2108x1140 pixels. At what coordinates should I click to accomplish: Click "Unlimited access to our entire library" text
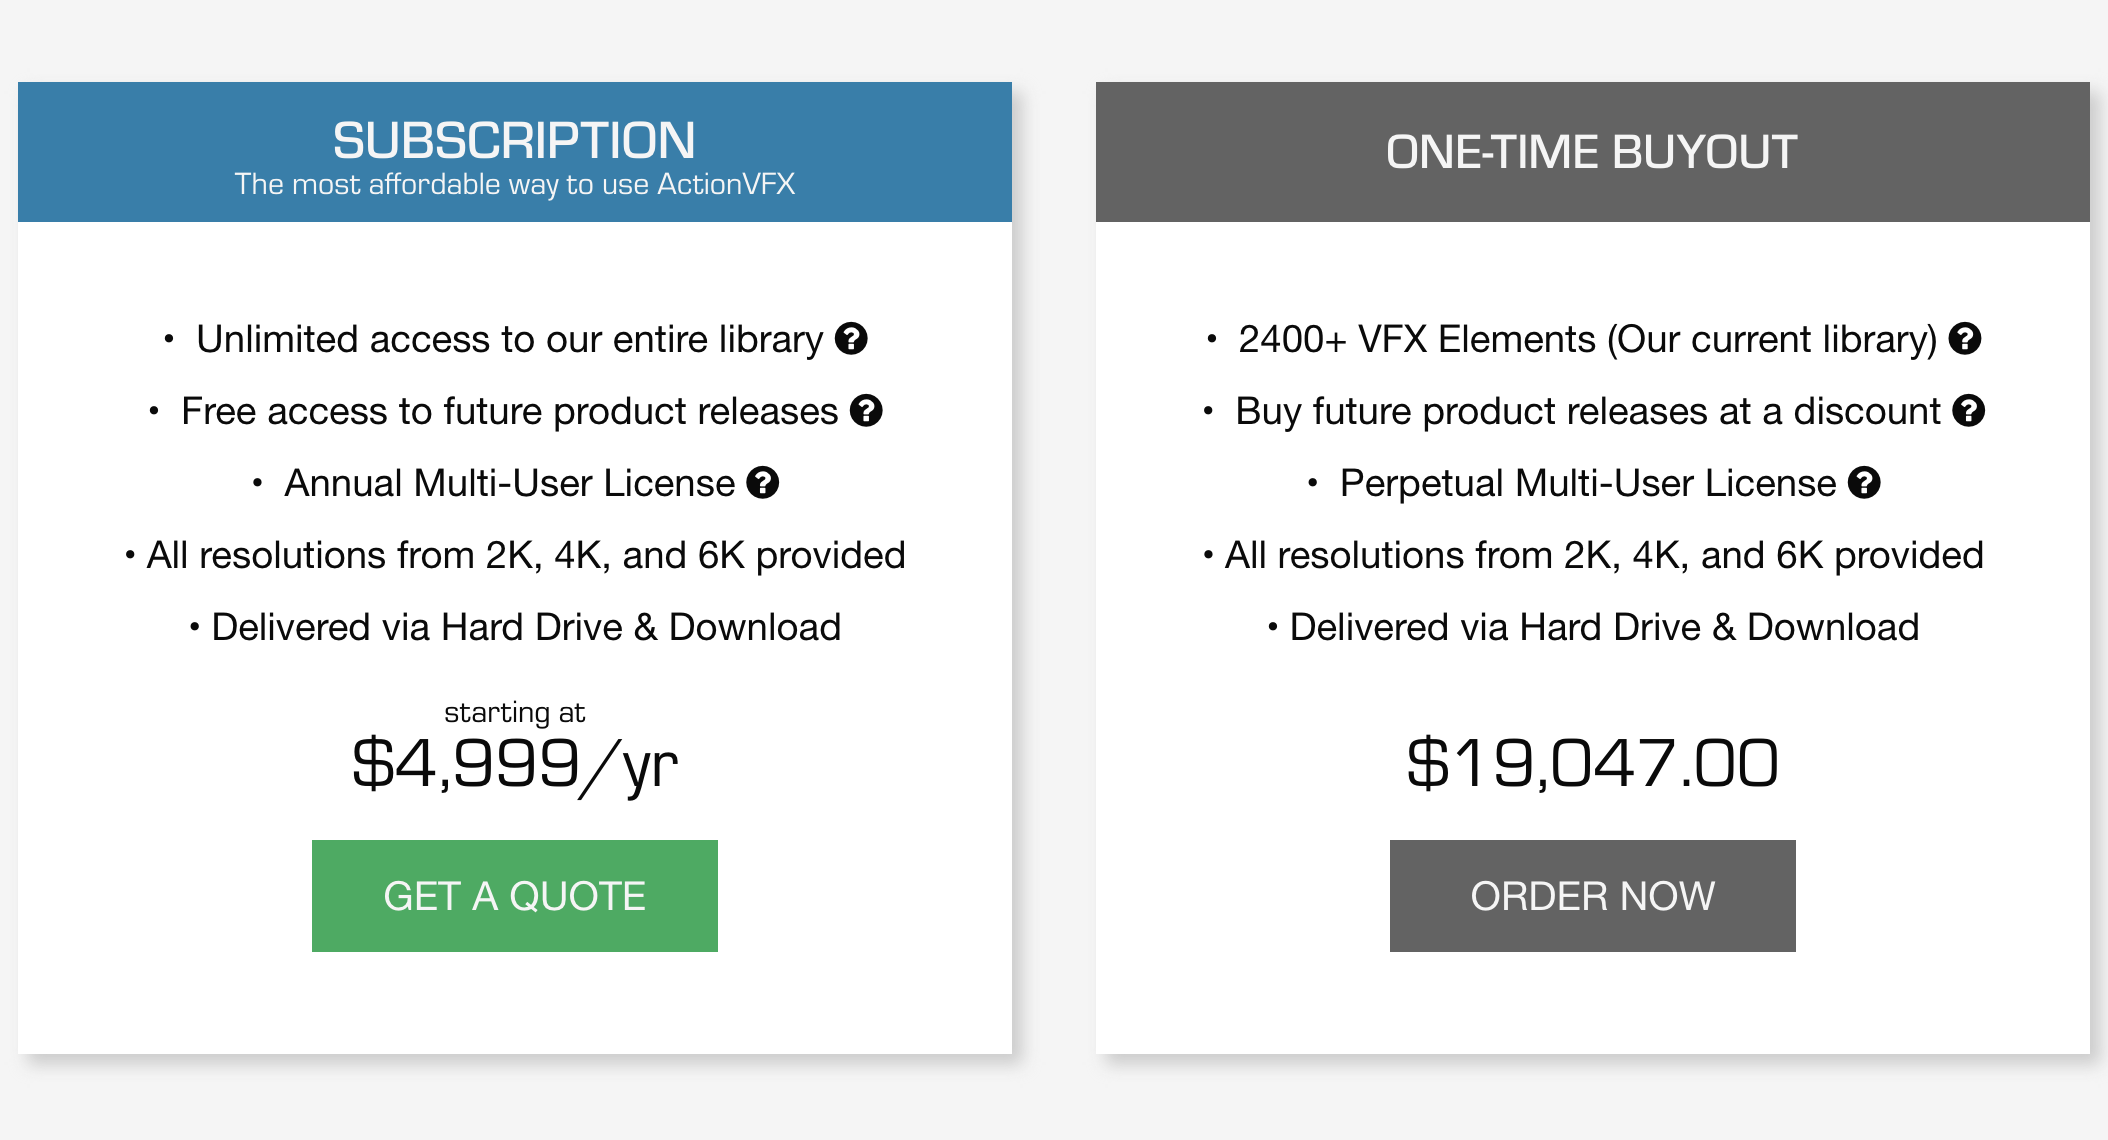[509, 340]
